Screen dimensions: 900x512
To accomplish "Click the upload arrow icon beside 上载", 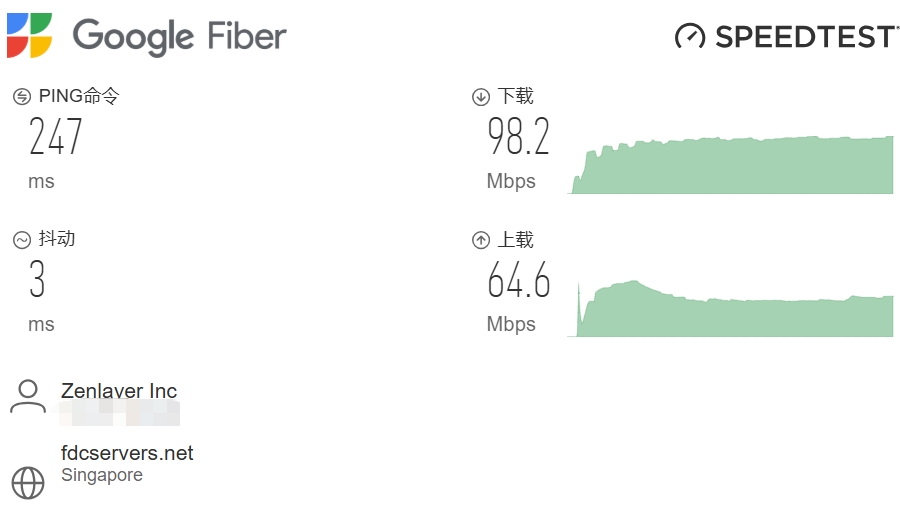I will [x=481, y=240].
